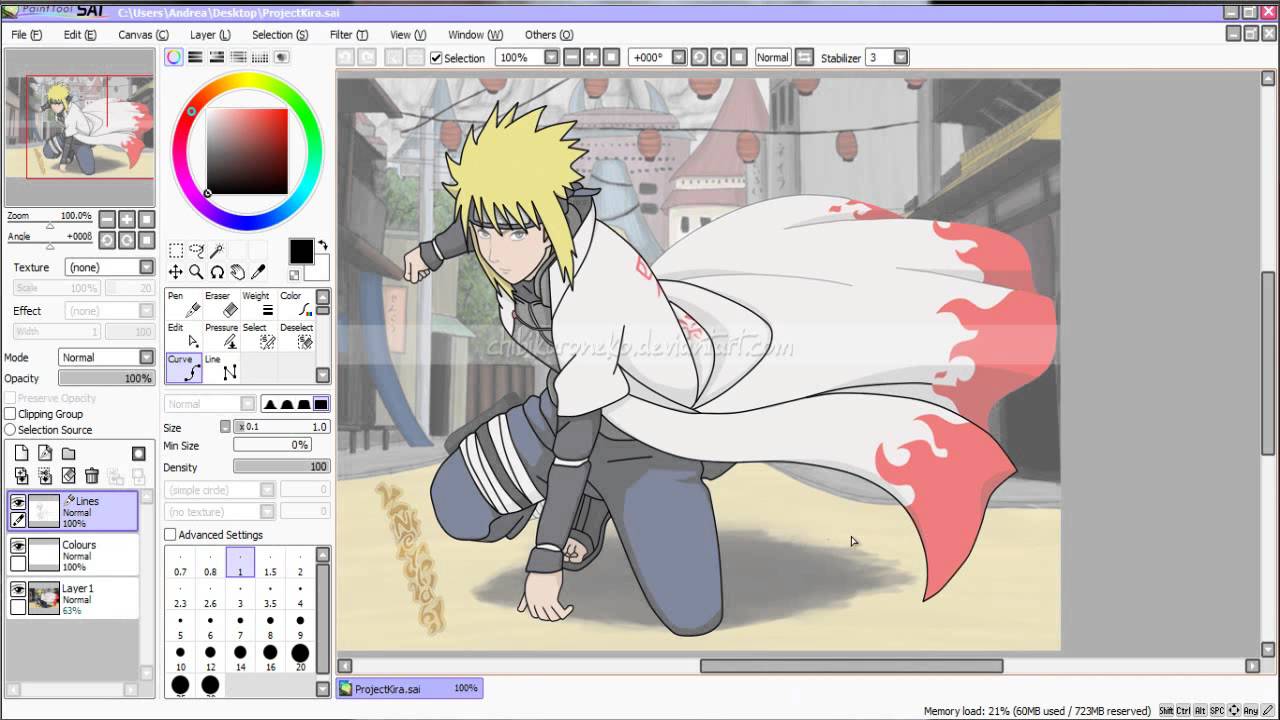The image size is (1280, 720).
Task: Pick the Eyedropper color tool
Action: pos(260,271)
